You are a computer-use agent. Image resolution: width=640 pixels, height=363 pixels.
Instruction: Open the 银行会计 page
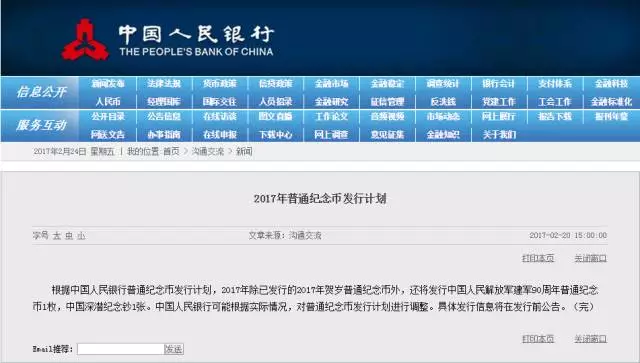499,84
